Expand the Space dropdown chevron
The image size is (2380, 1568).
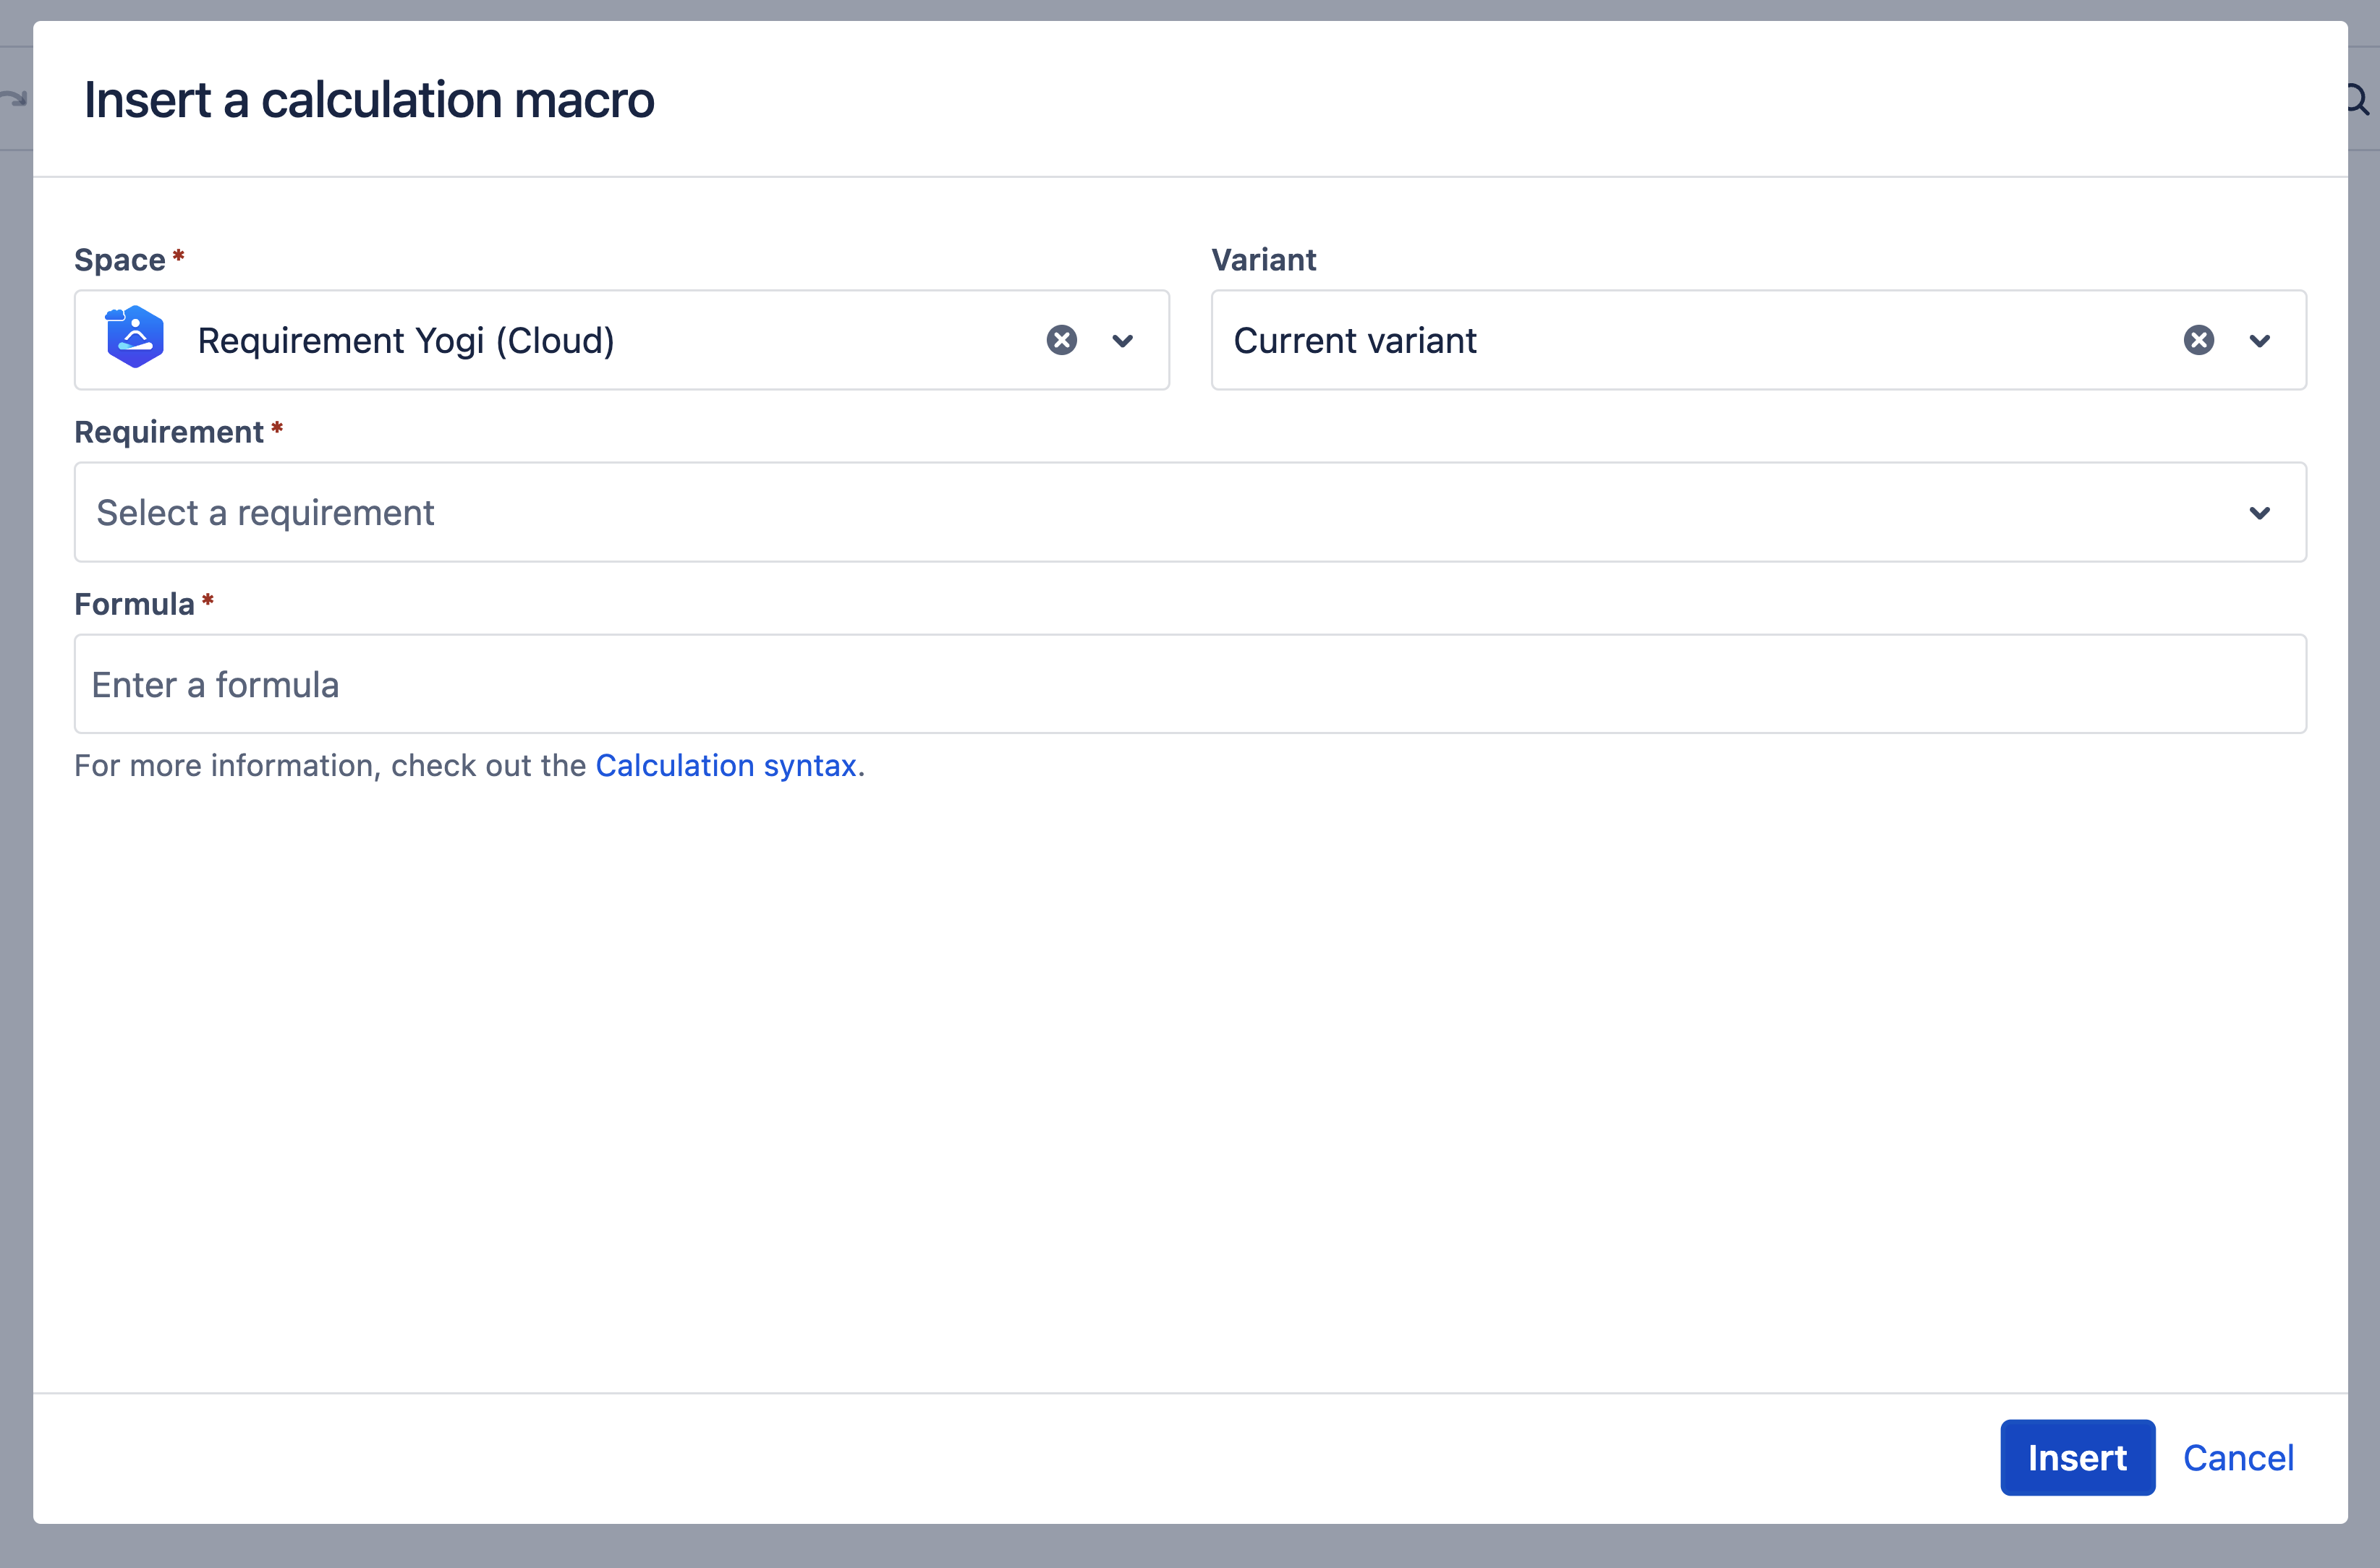[x=1122, y=341]
